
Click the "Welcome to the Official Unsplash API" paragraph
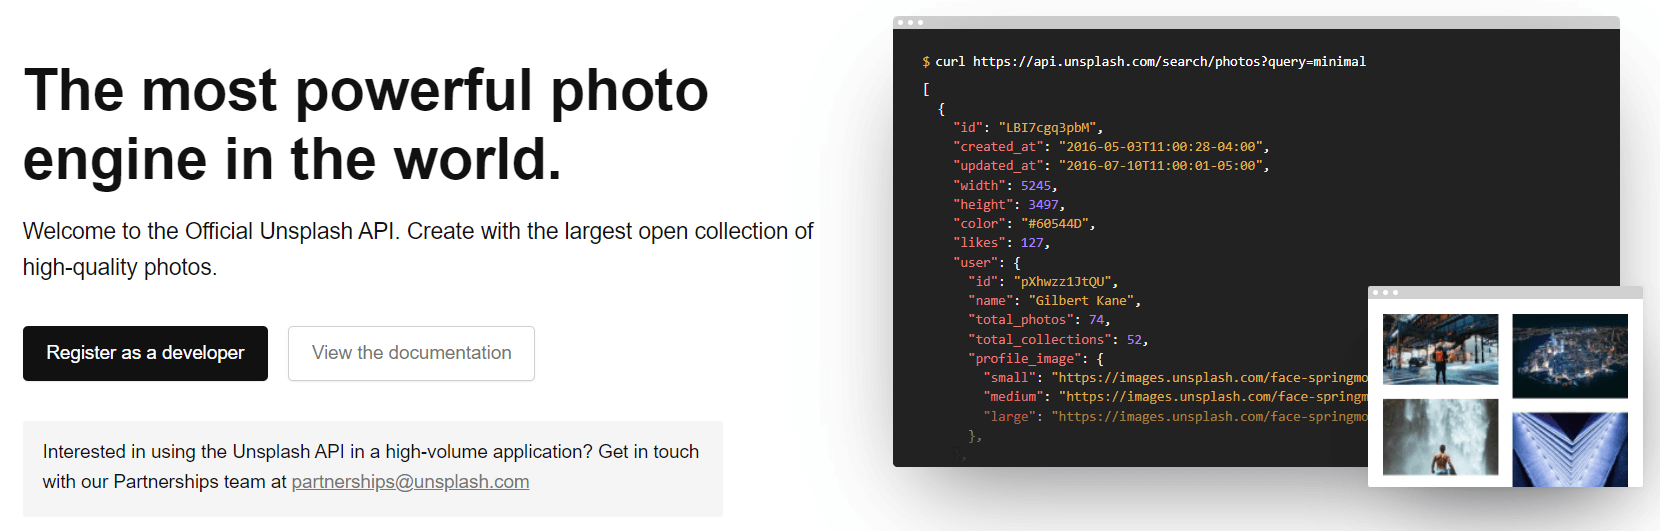tap(418, 249)
